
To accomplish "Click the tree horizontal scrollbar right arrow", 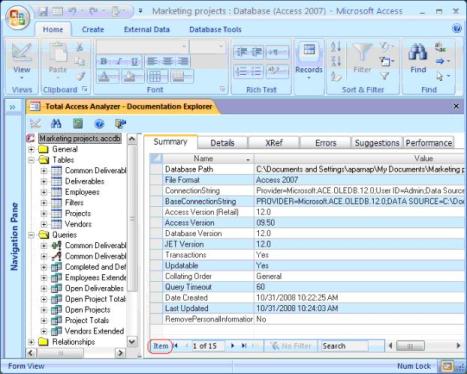I will (x=120, y=352).
